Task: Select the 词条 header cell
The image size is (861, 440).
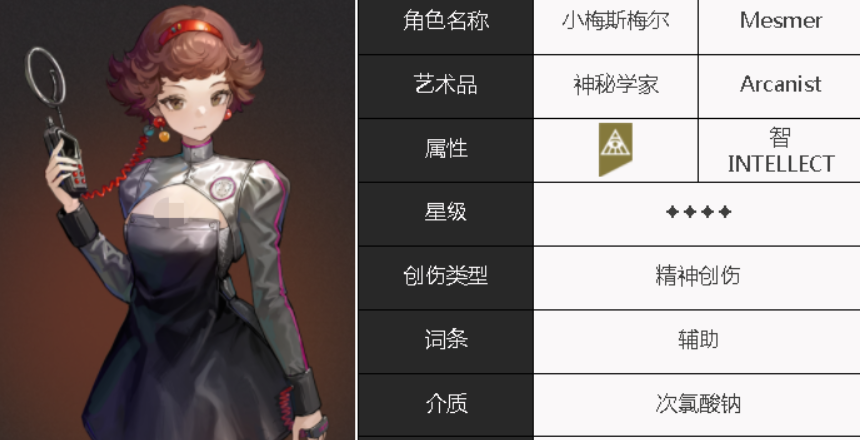Action: pos(445,341)
